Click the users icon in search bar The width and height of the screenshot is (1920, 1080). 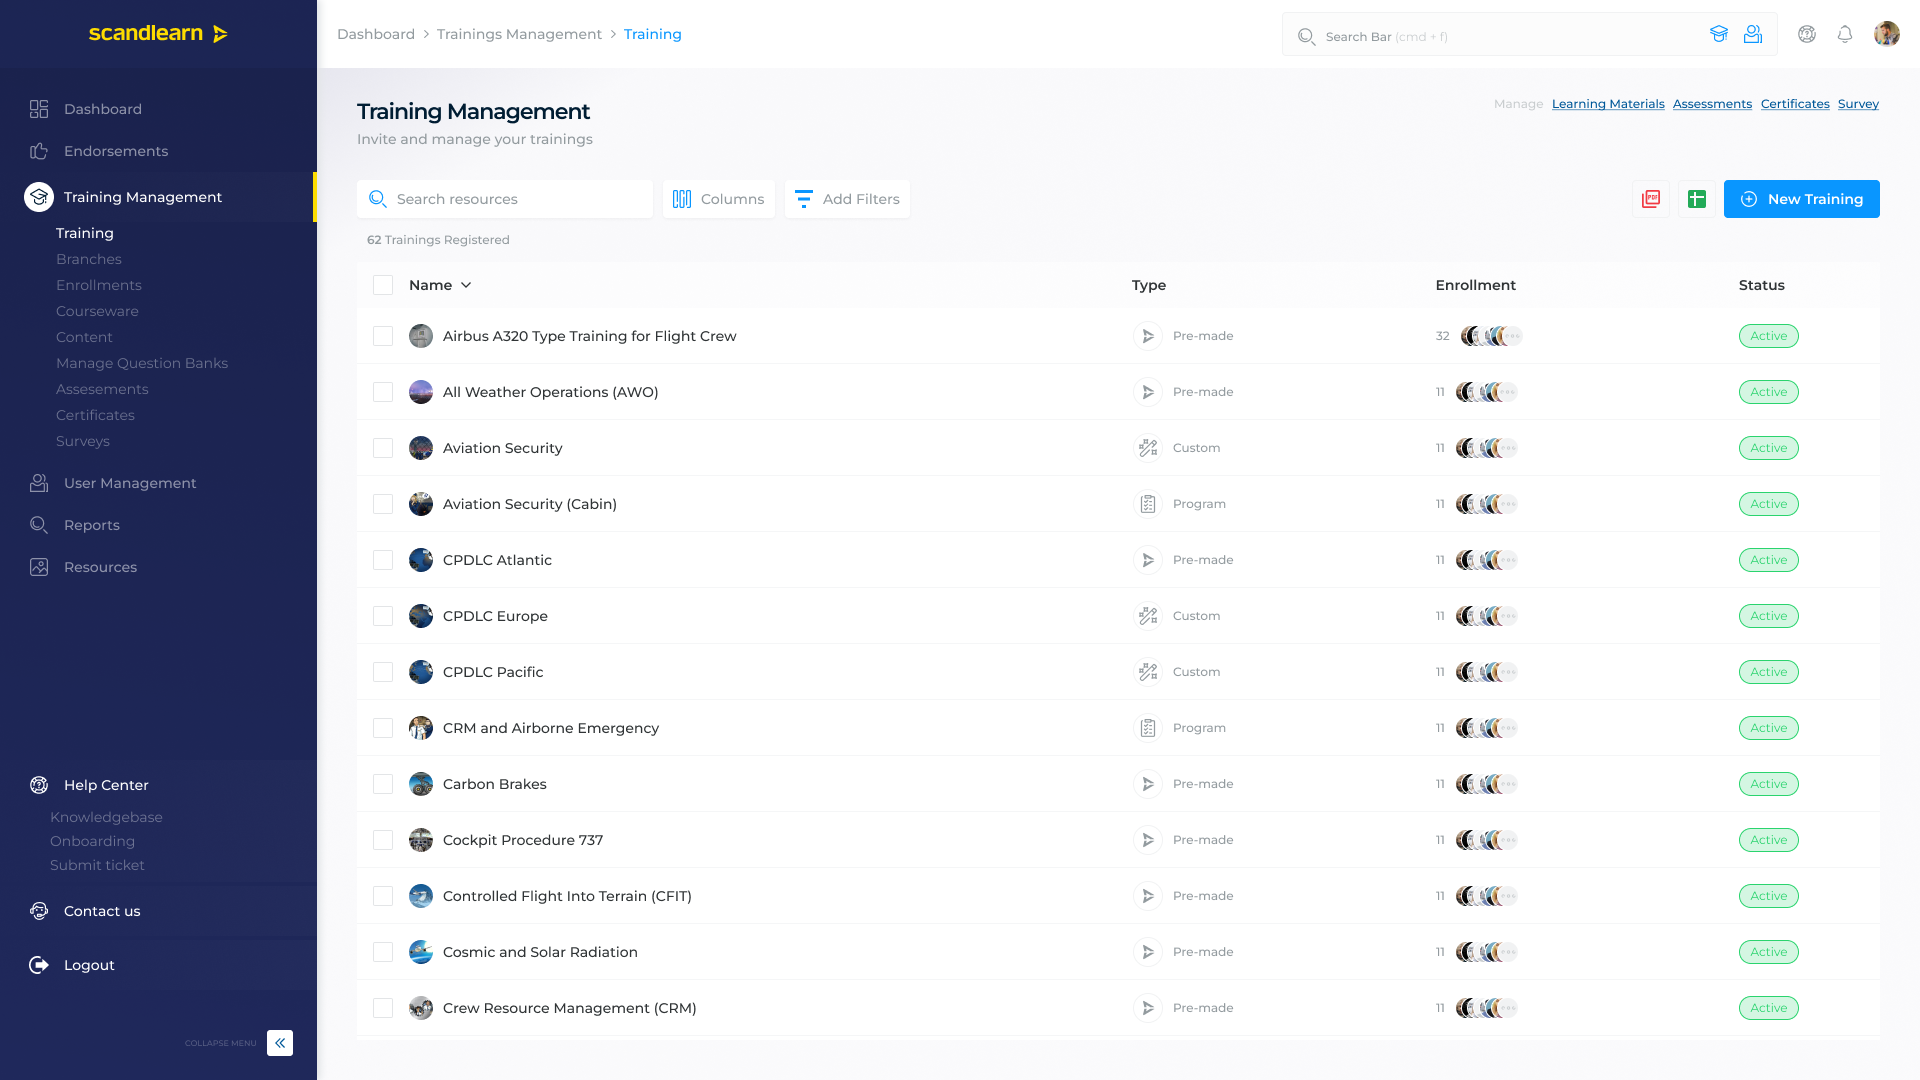pyautogui.click(x=1753, y=34)
